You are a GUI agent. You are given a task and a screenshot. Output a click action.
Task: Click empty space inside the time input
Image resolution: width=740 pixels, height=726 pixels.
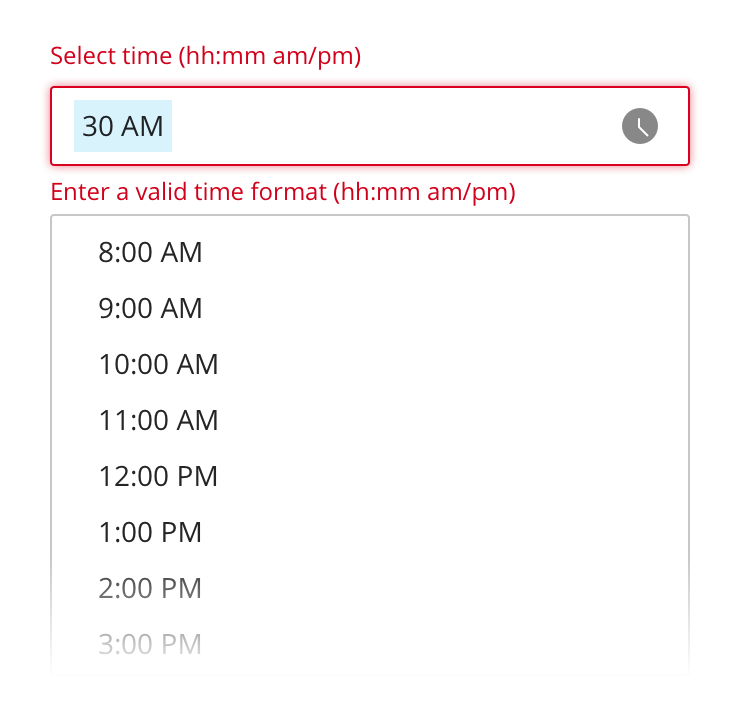400,126
